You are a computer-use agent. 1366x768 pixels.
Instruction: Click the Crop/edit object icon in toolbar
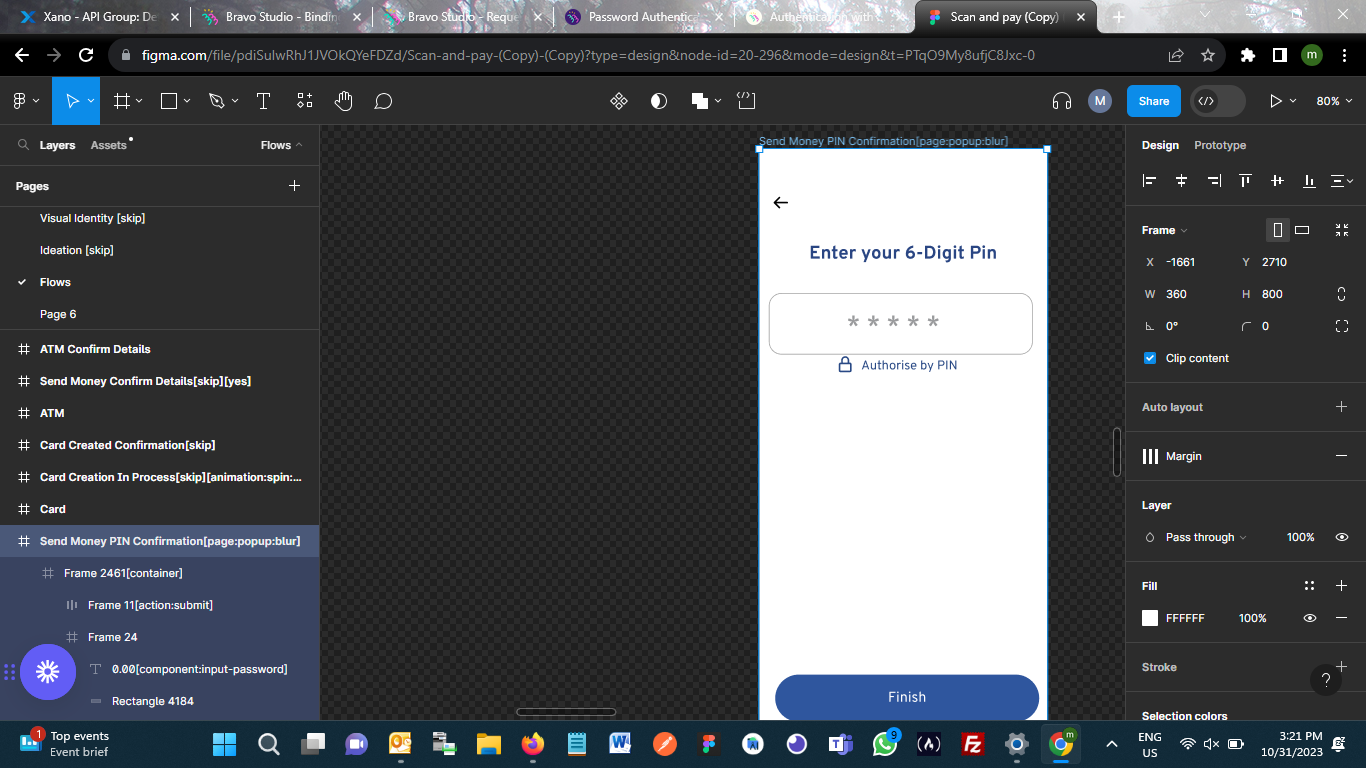tap(746, 101)
